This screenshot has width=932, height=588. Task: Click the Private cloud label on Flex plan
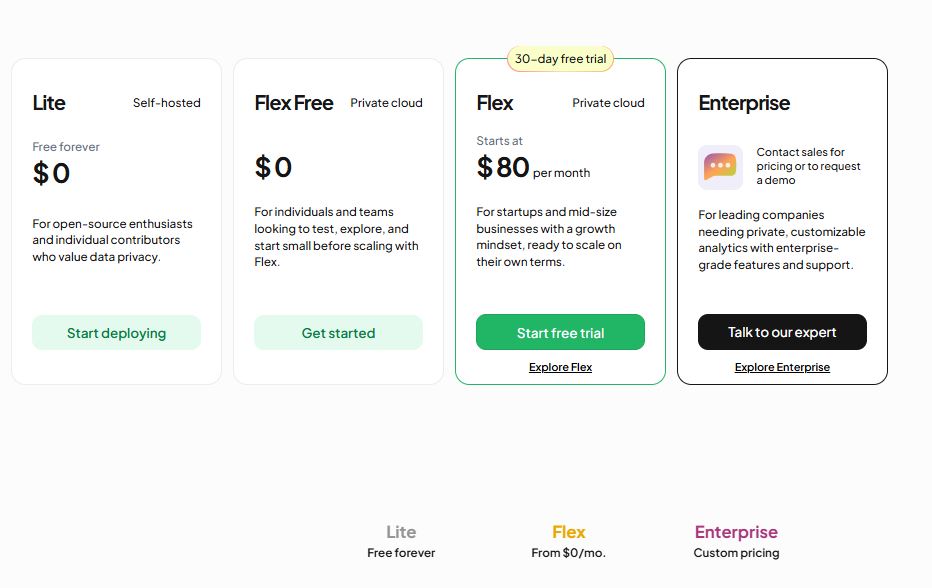[608, 102]
